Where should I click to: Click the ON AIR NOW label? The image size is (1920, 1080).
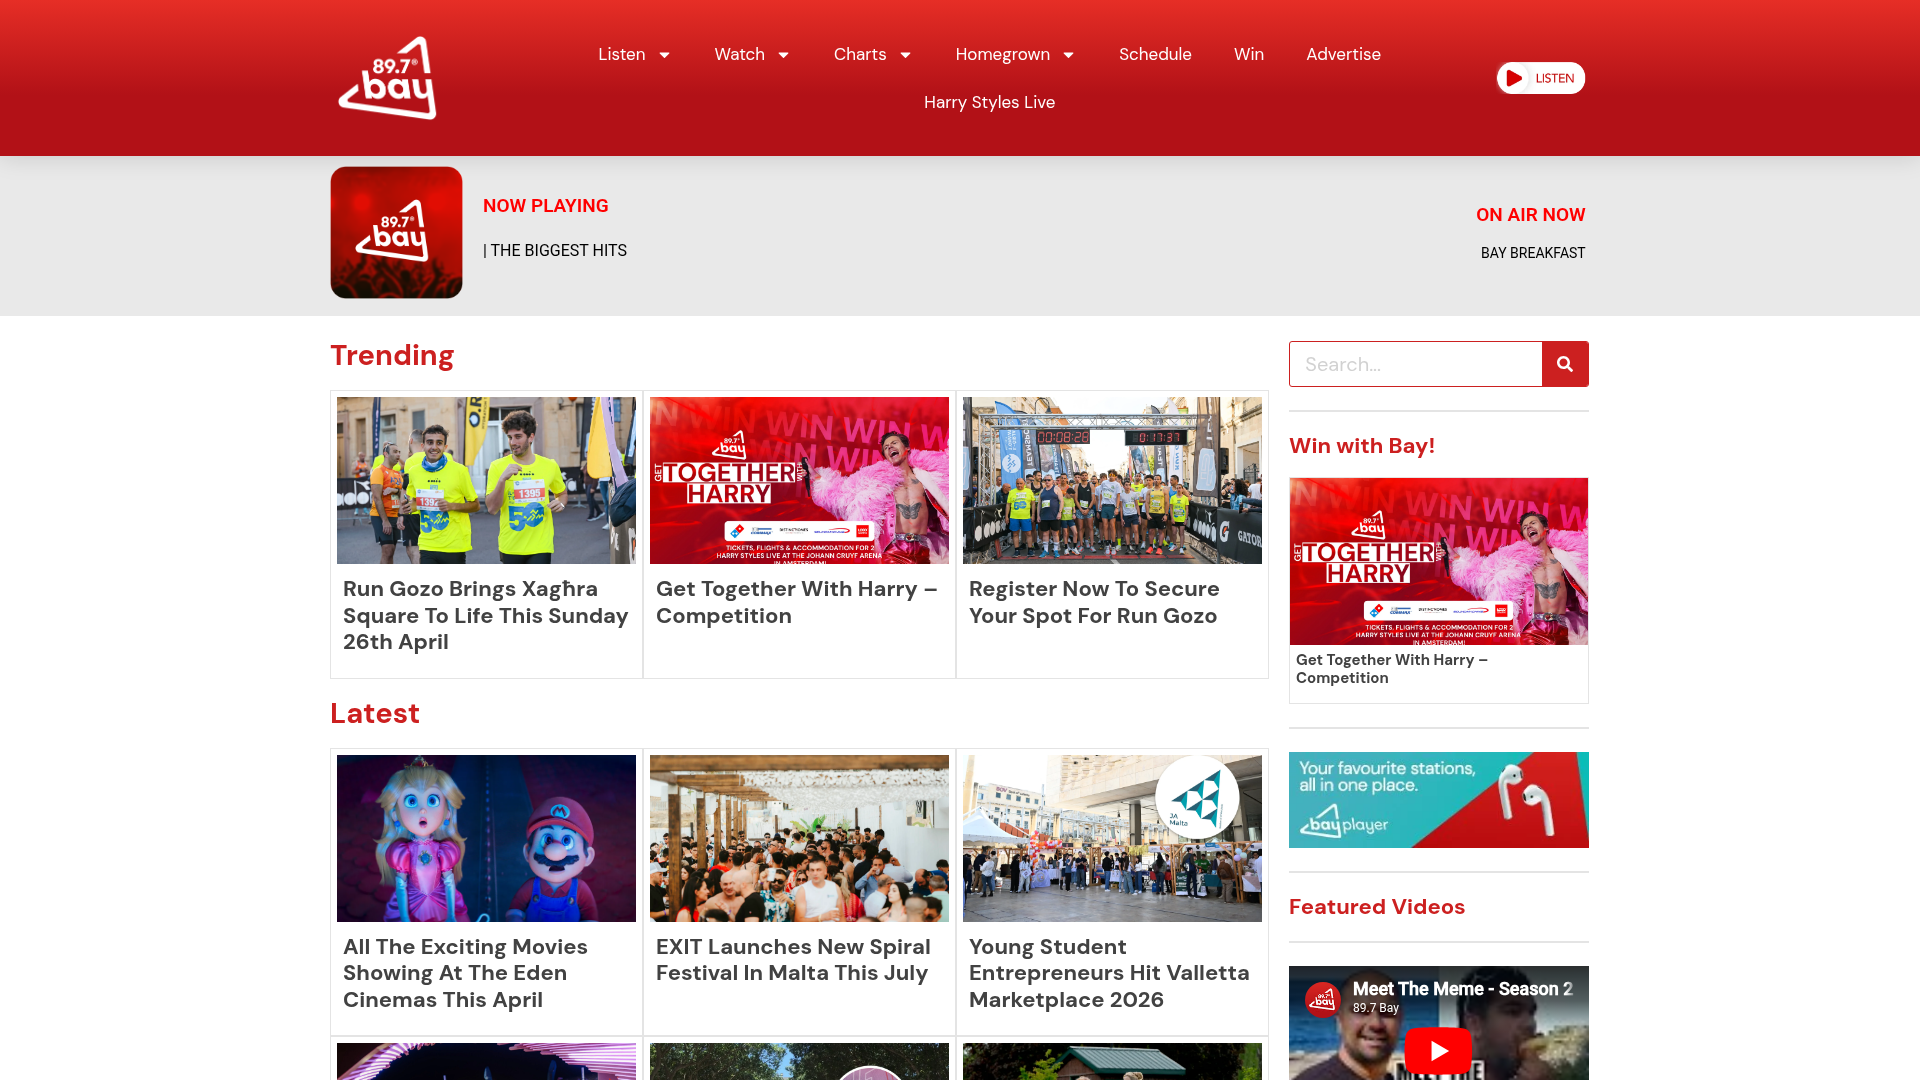pyautogui.click(x=1531, y=215)
